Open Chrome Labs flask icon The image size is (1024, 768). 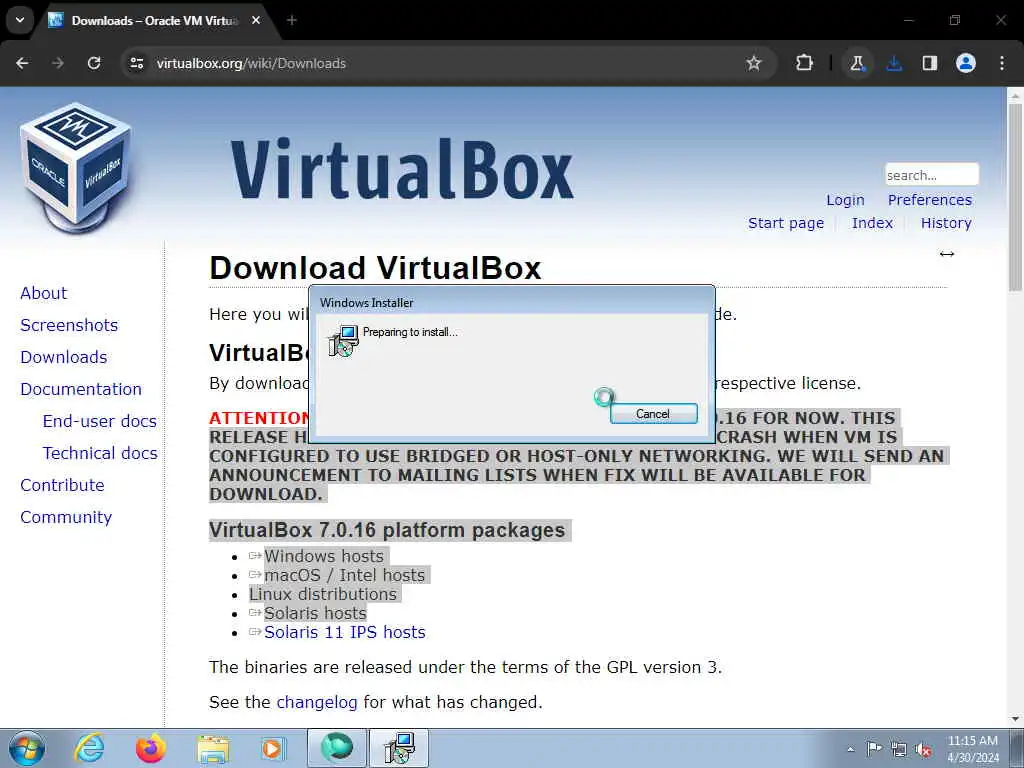(x=857, y=63)
